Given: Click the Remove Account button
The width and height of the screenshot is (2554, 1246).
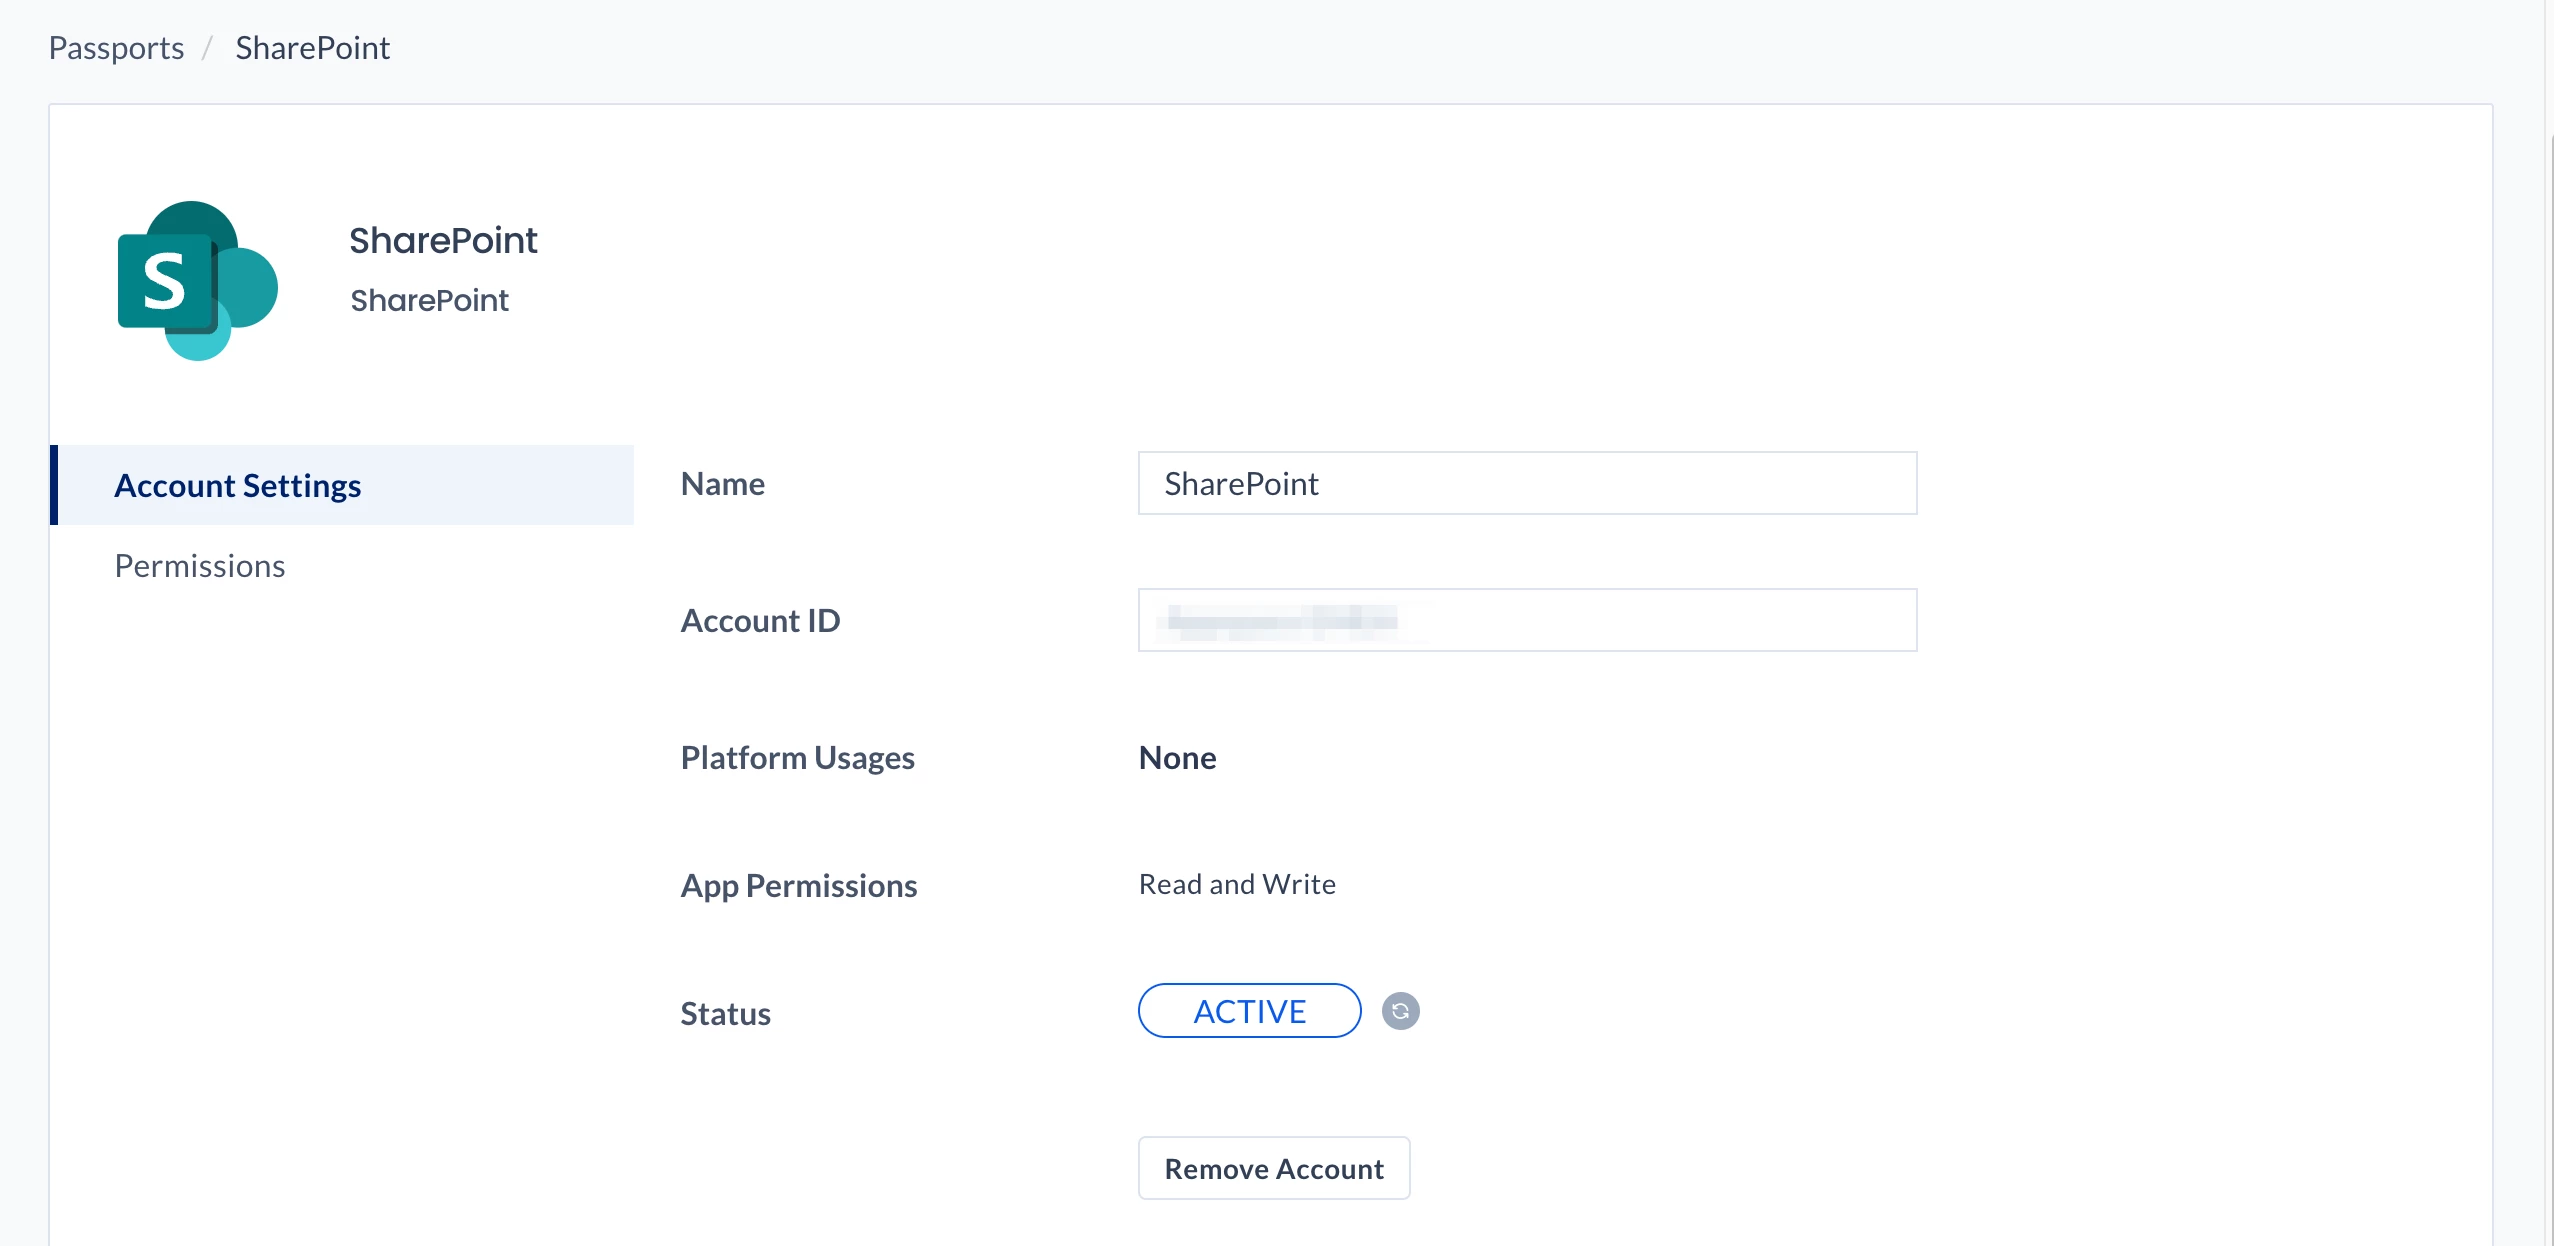Looking at the screenshot, I should tap(1273, 1168).
